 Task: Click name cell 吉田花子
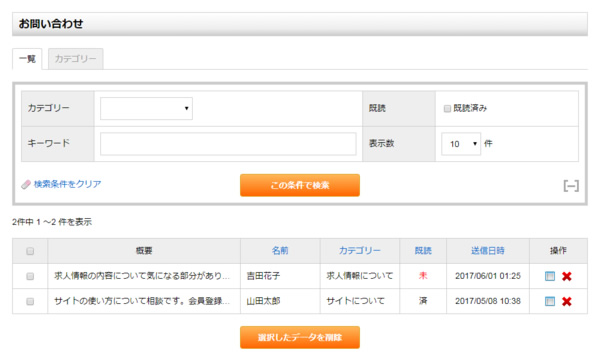click(x=263, y=276)
